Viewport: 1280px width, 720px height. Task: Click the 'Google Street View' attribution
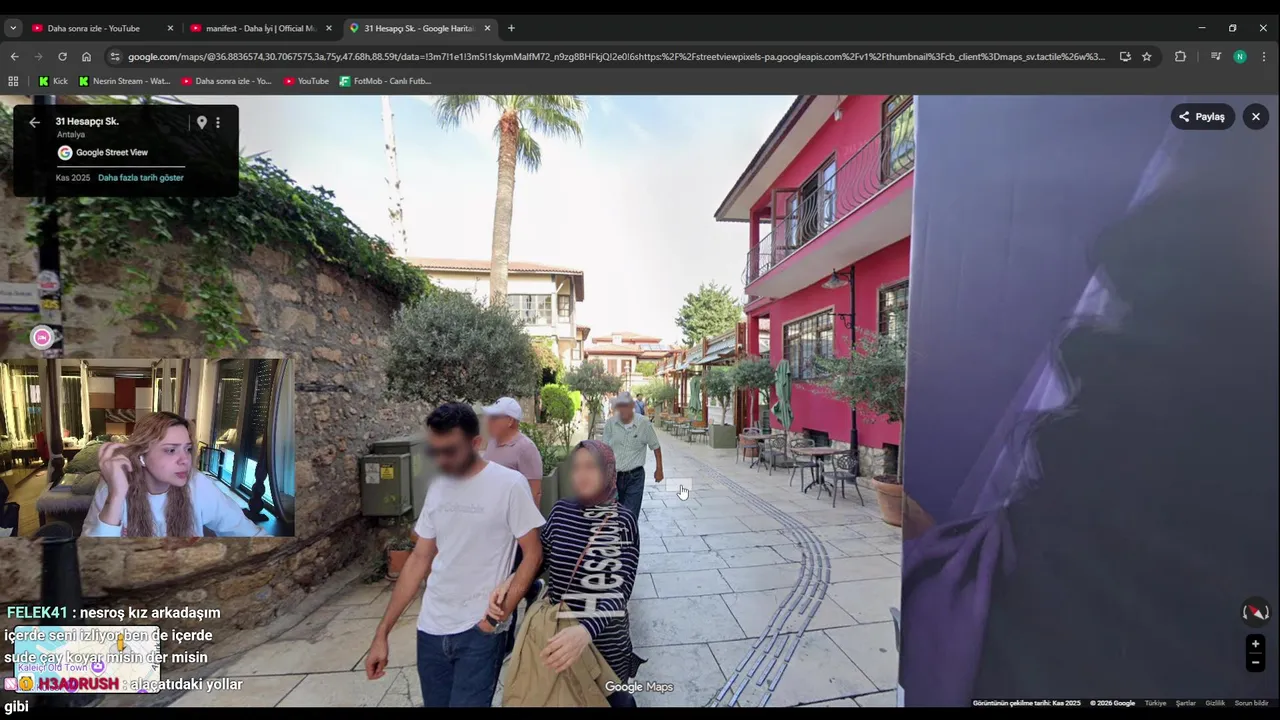point(103,153)
